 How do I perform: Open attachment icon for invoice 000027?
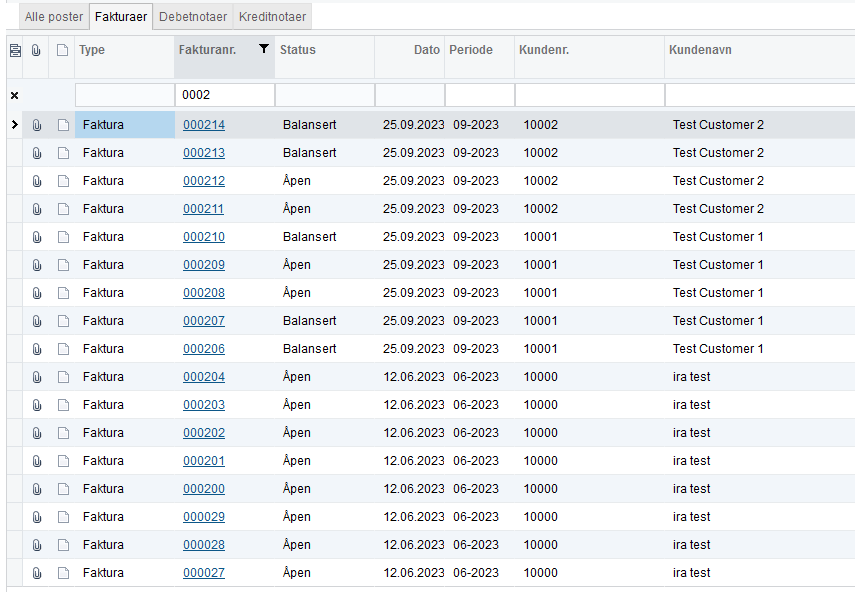pyautogui.click(x=37, y=573)
